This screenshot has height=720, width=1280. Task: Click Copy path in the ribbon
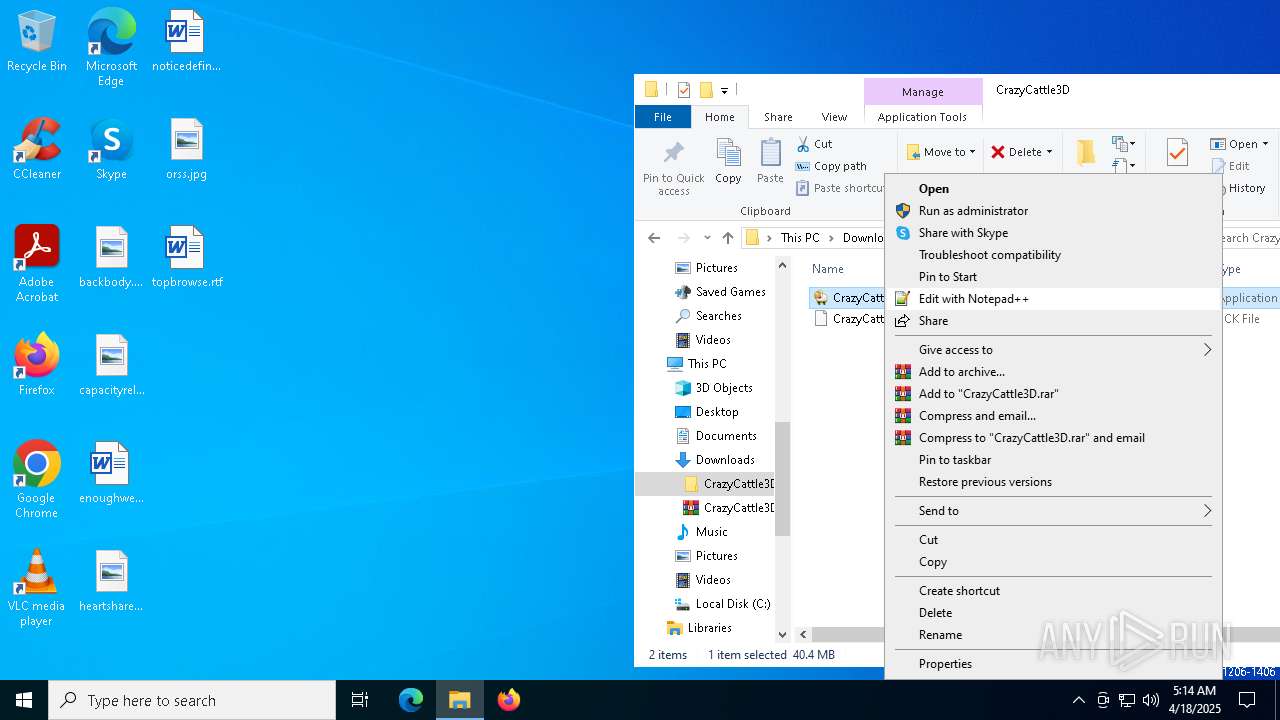click(831, 166)
